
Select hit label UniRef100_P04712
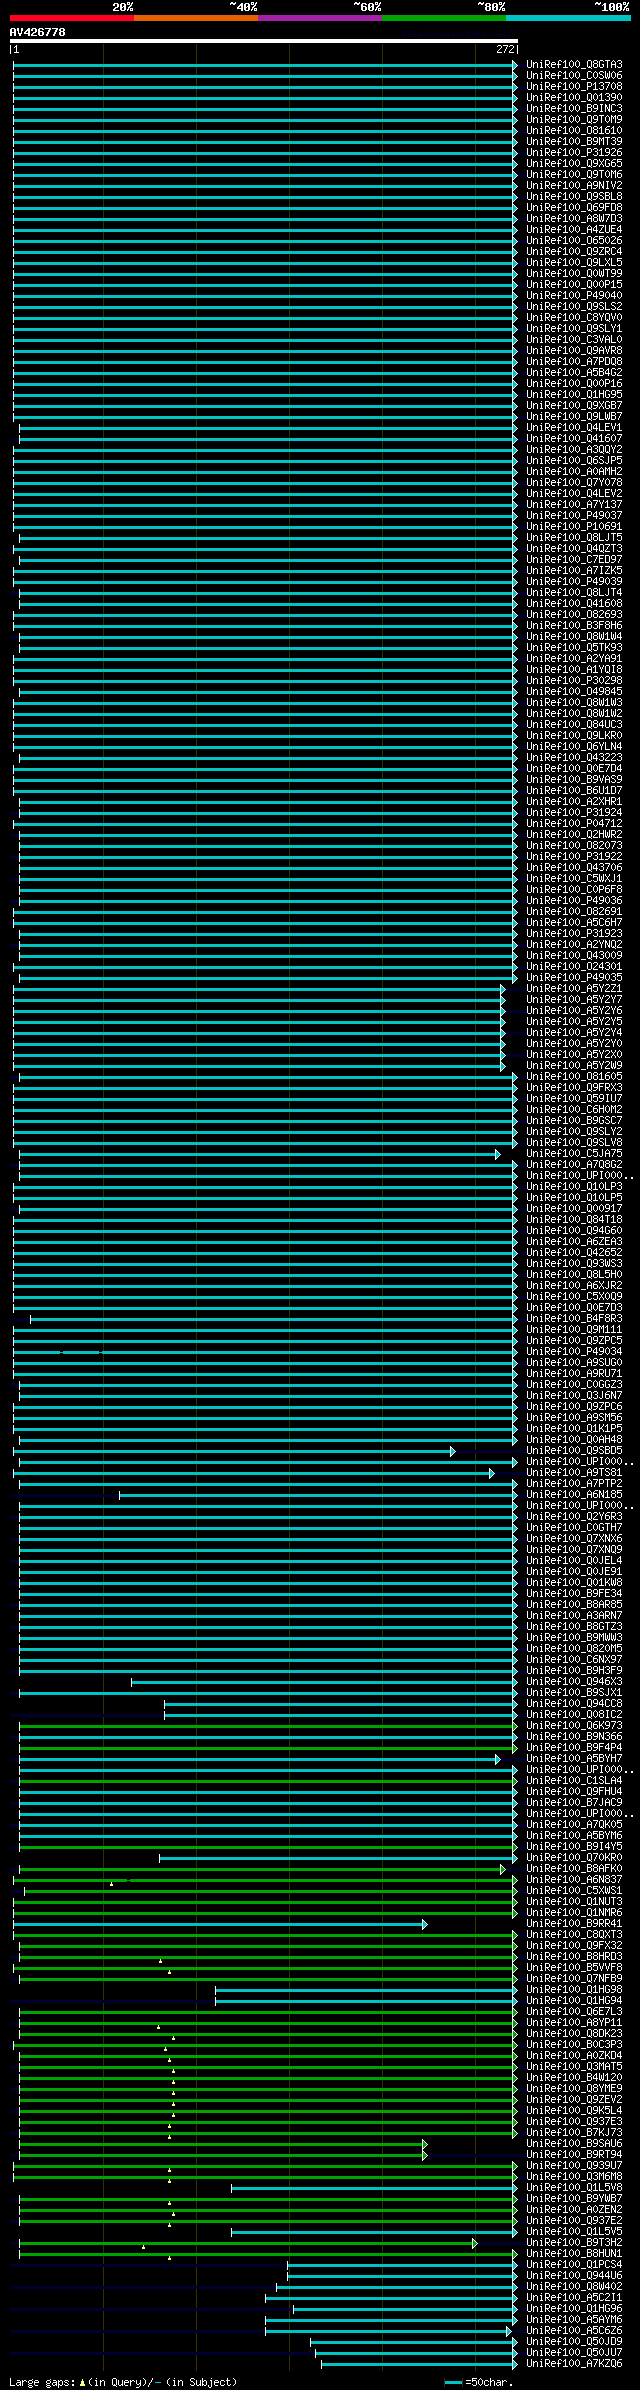574,824
